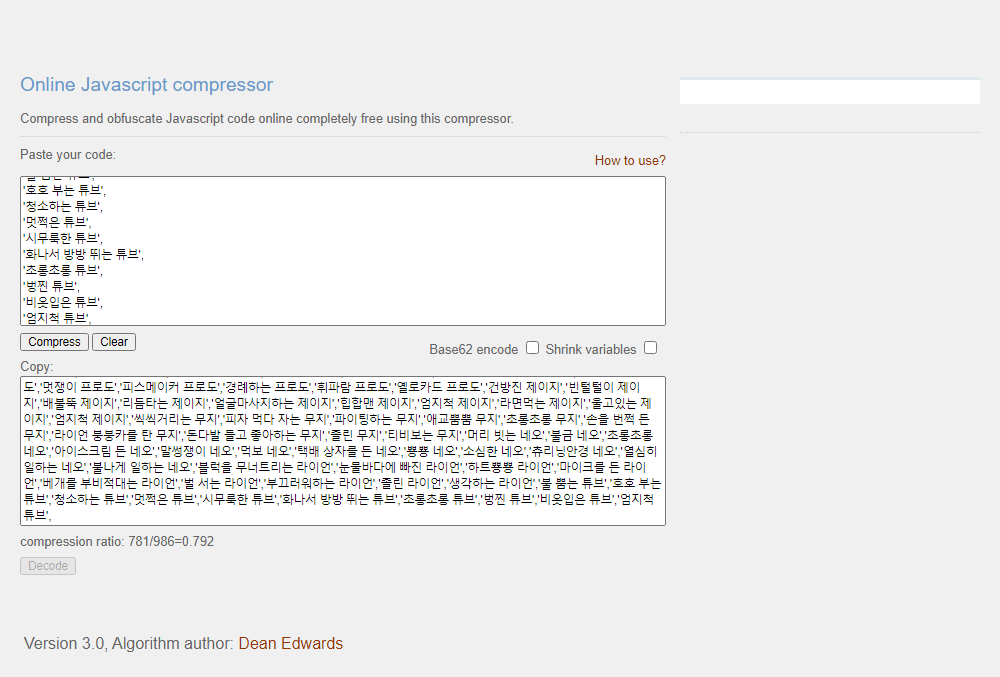1000x677 pixels.
Task: Click the 'Compress and obfuscate Javascript' description
Action: pyautogui.click(x=267, y=119)
